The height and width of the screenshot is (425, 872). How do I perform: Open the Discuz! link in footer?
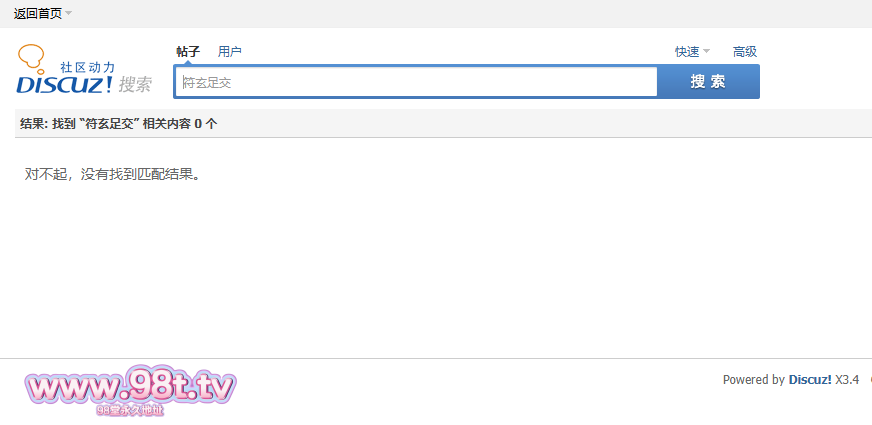point(810,380)
